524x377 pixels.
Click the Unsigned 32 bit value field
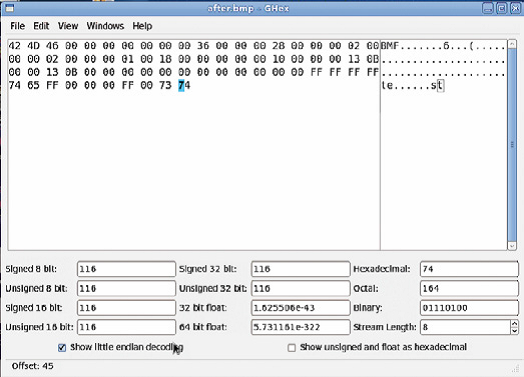tap(300, 288)
